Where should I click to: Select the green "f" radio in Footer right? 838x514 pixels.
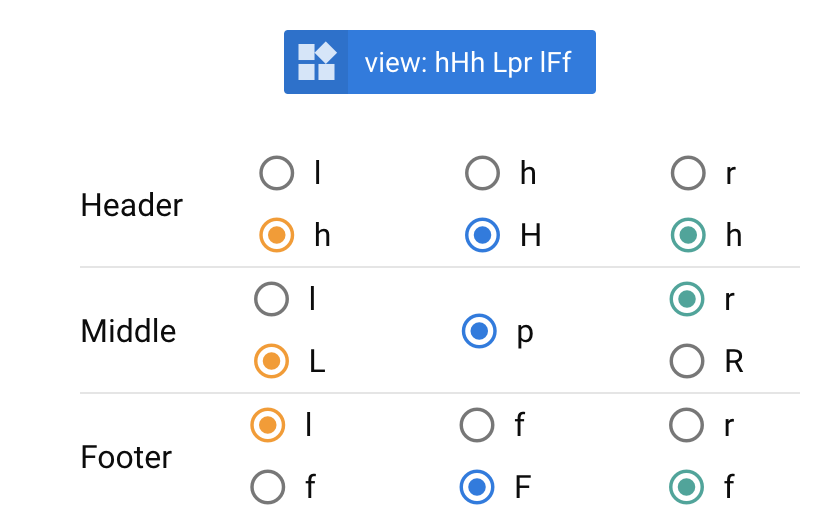686,487
